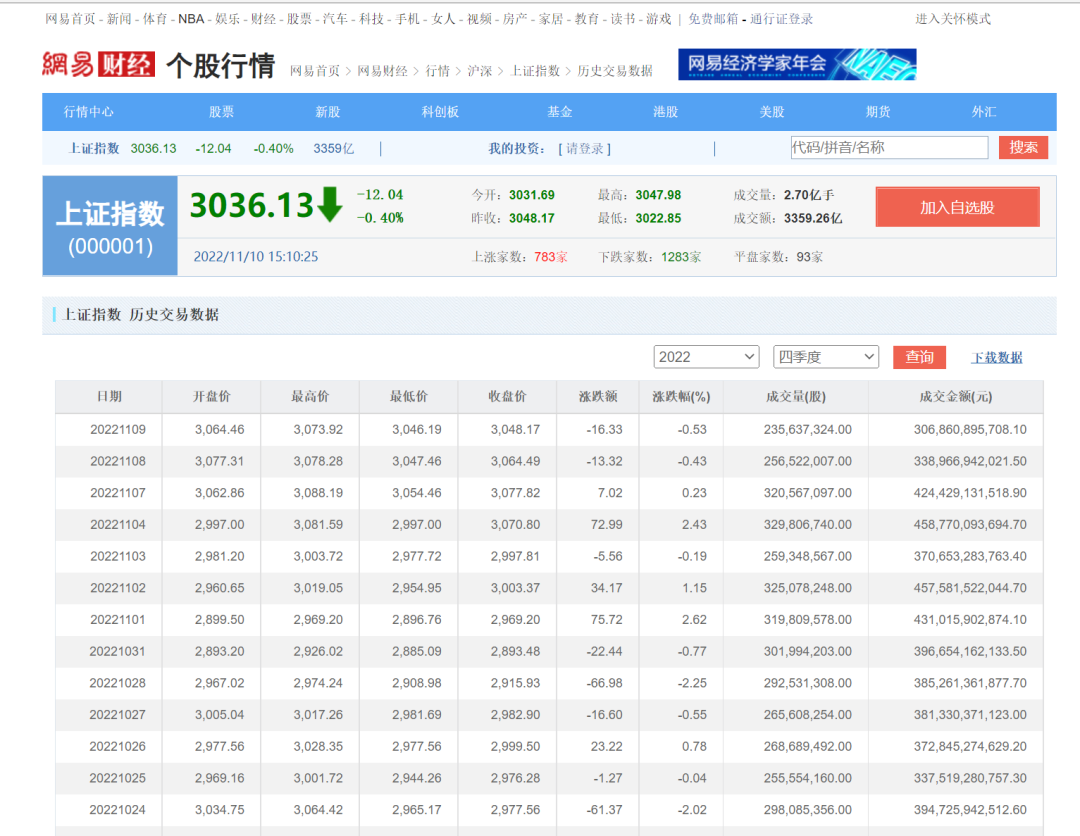1080x836 pixels.
Task: Go to 港股 in the navigation bar
Action: pos(665,112)
